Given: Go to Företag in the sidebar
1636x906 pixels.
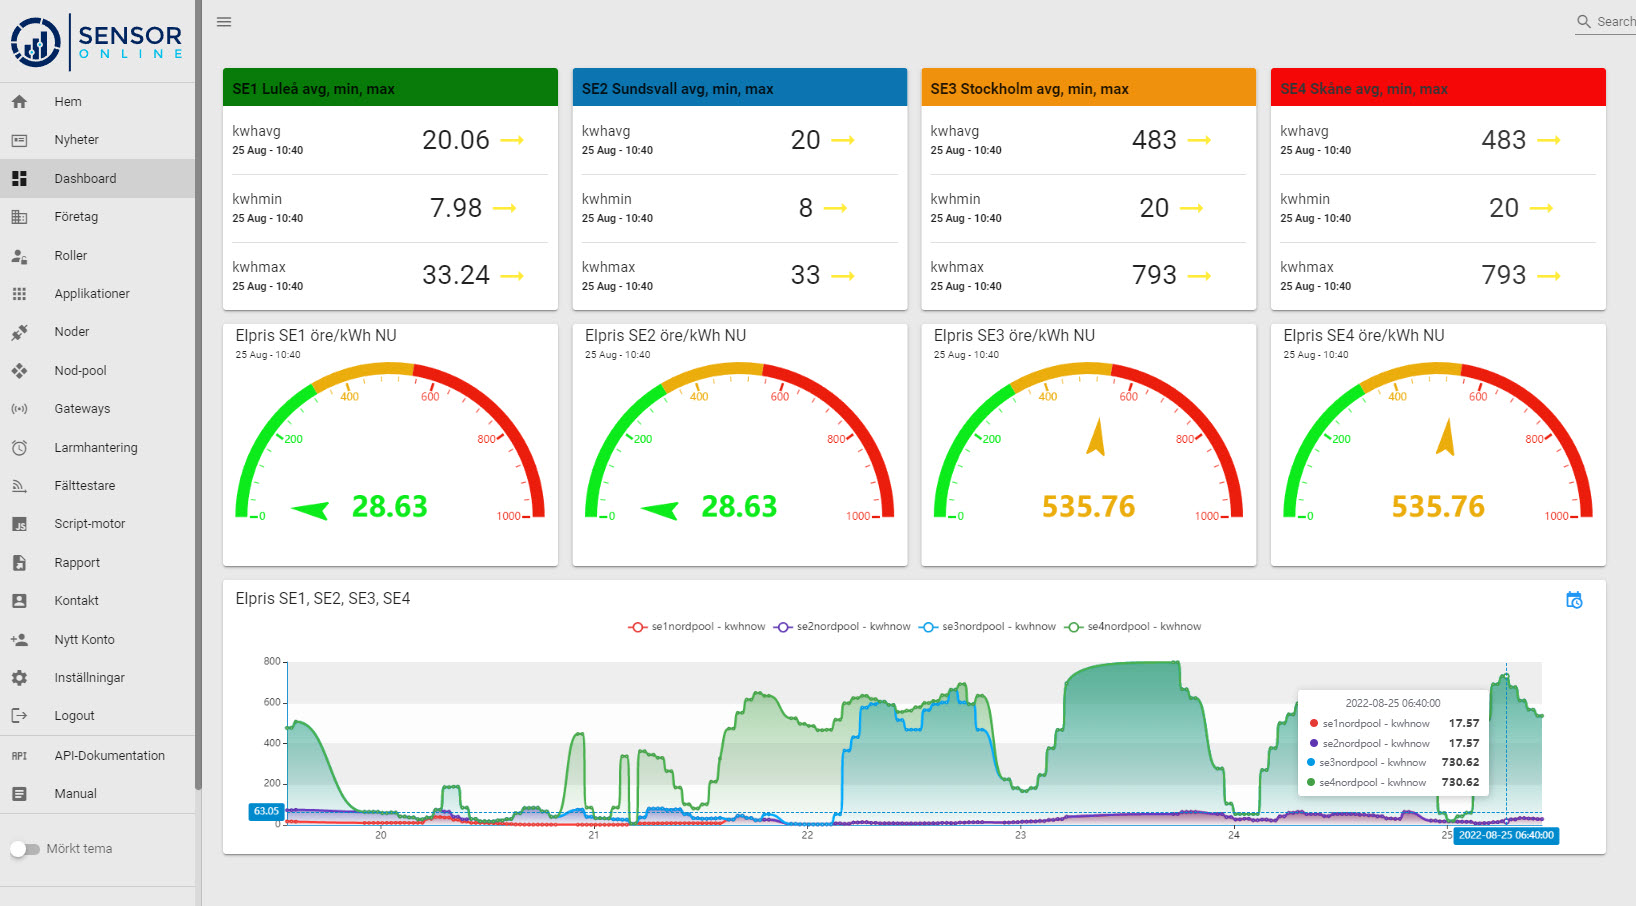Looking at the screenshot, I should click(x=97, y=217).
